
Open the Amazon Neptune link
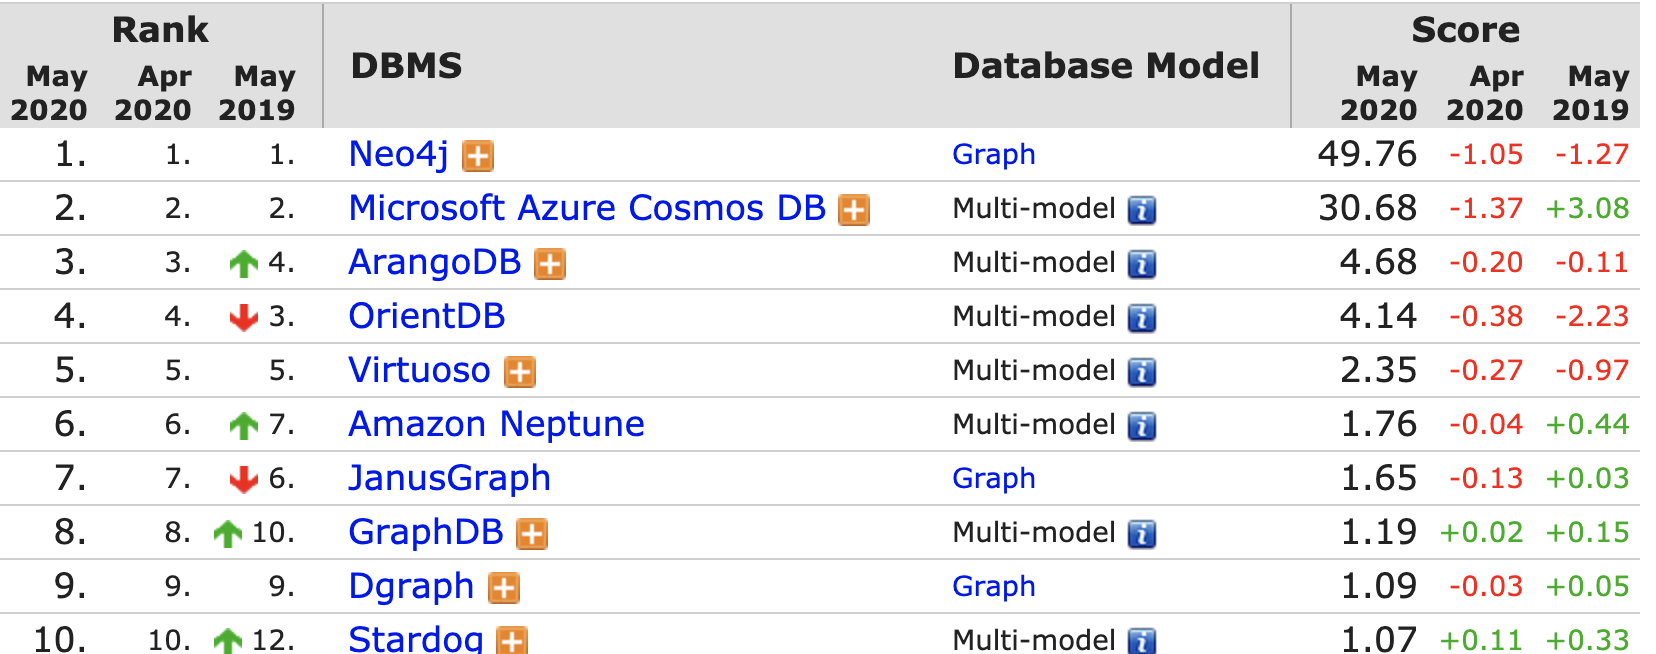(x=496, y=424)
